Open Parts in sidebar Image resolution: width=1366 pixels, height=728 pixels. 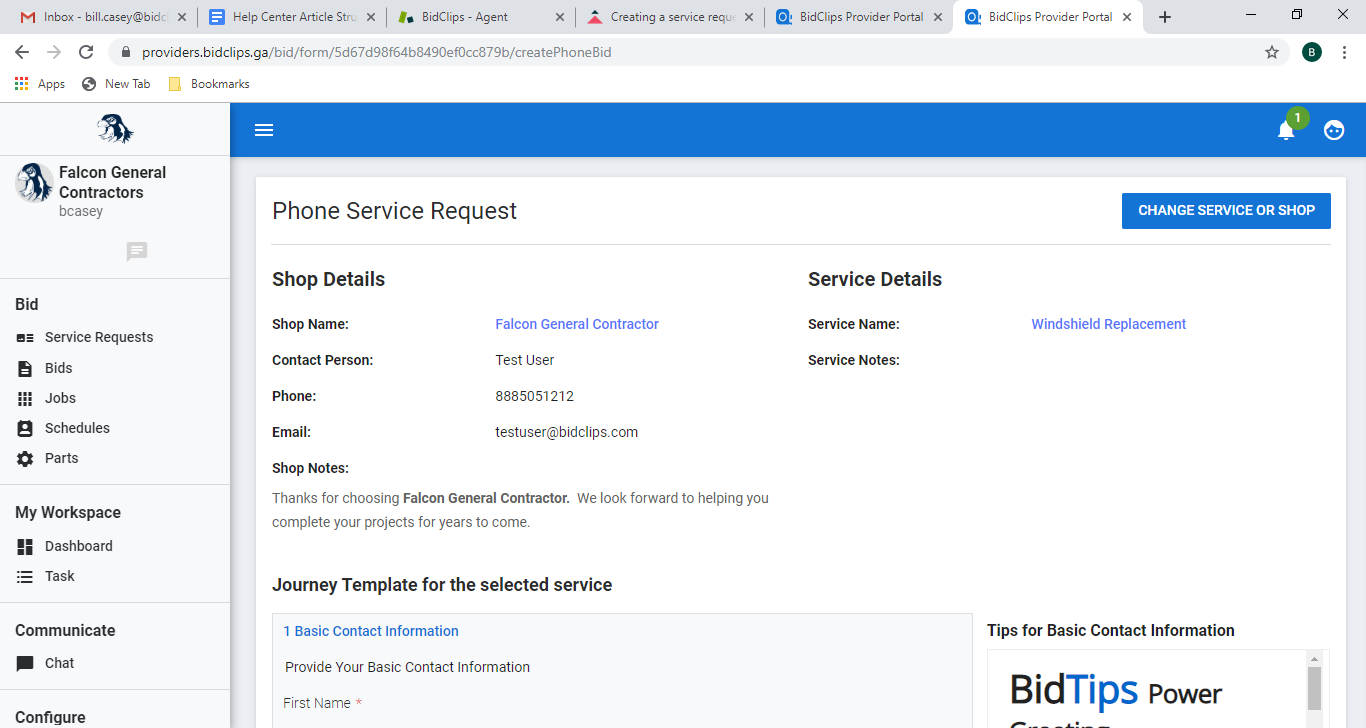(x=62, y=458)
